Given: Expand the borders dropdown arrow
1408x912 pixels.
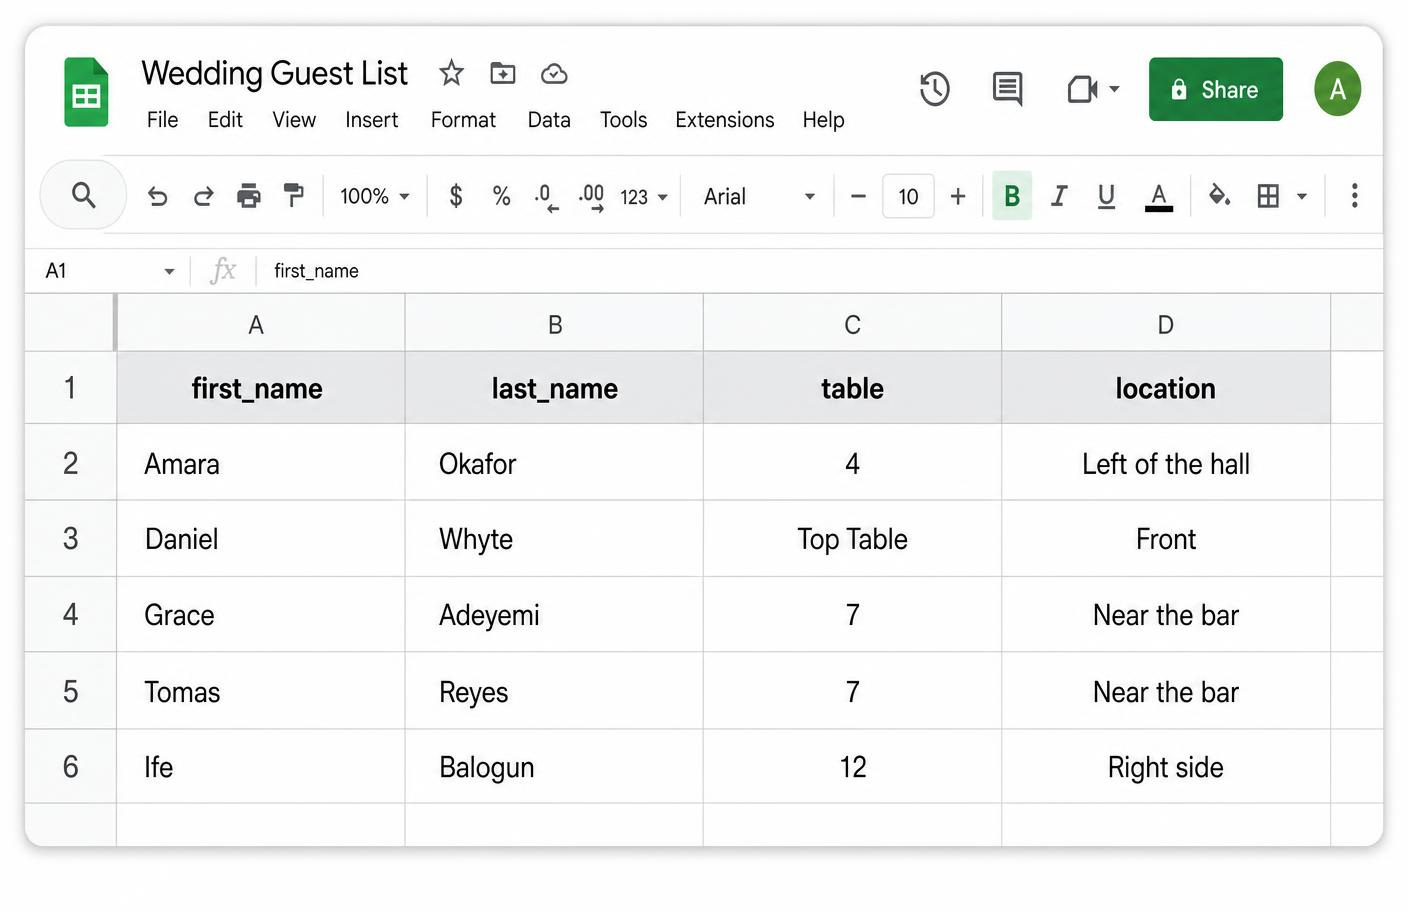Looking at the screenshot, I should coord(1302,196).
